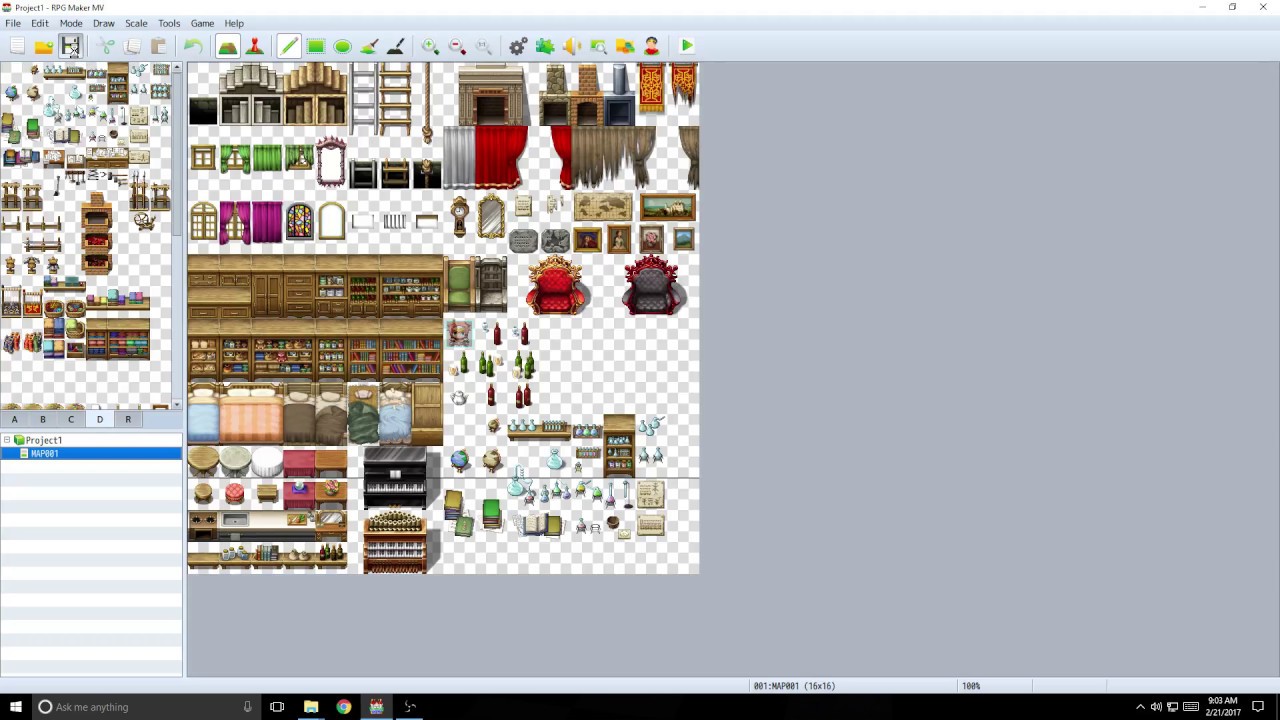The height and width of the screenshot is (720, 1280).
Task: Open the Sound Test speaker icon
Action: [572, 46]
